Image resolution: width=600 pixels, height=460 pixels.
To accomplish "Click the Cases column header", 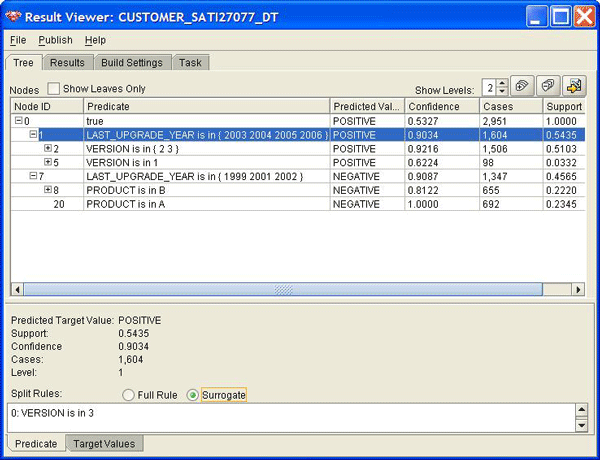I will [x=510, y=106].
